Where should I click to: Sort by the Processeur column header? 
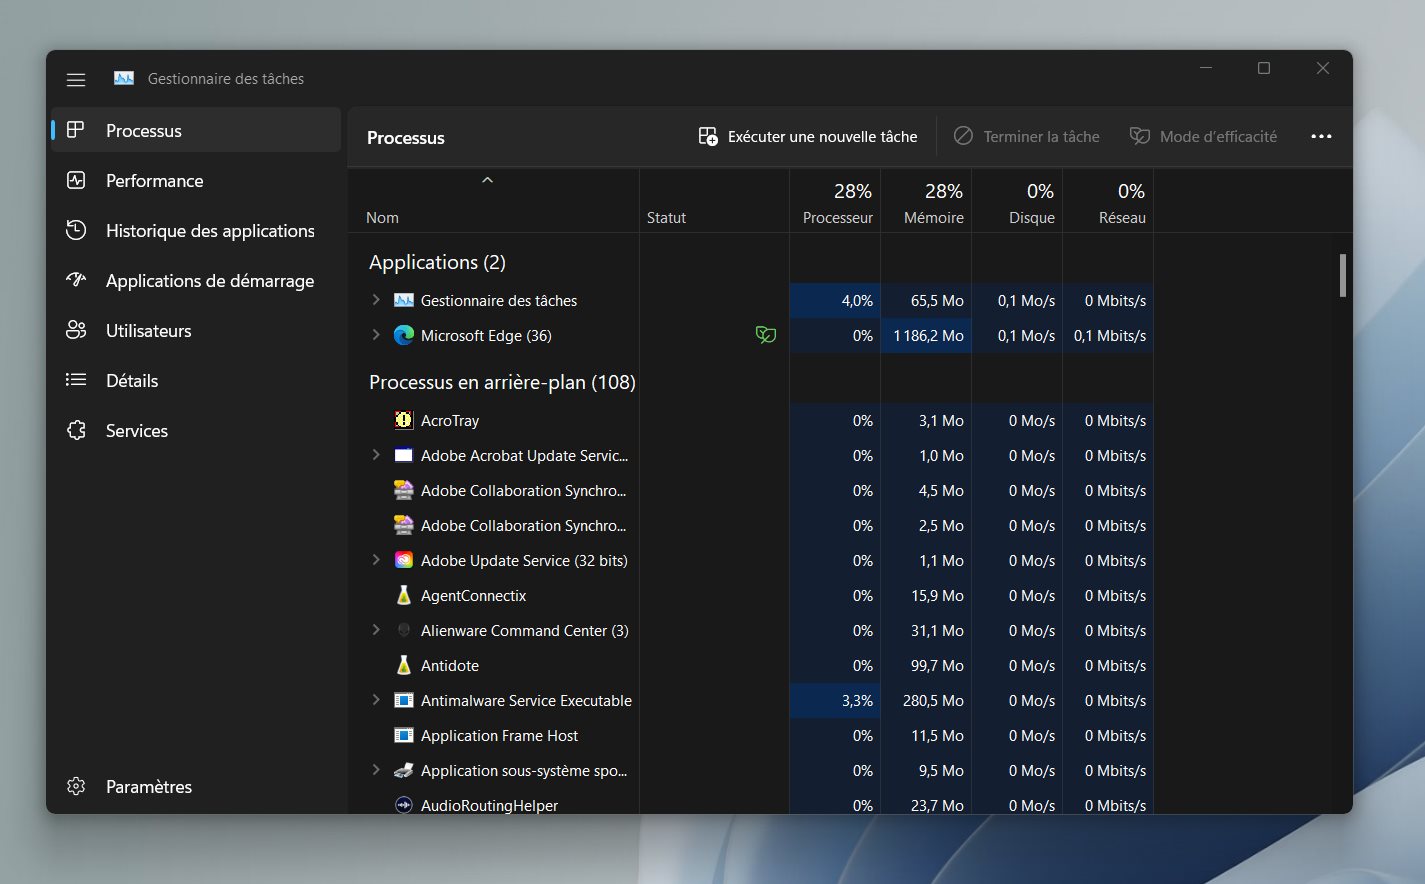pyautogui.click(x=835, y=201)
